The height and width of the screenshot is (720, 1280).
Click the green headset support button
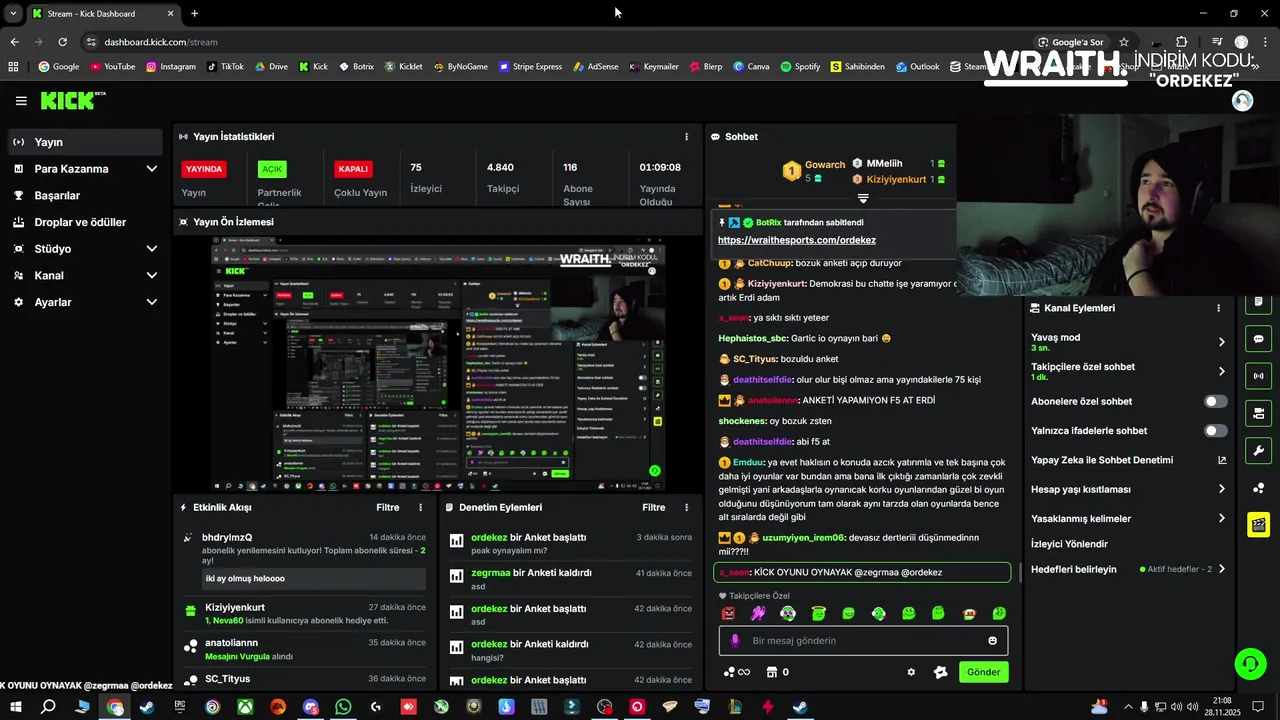coord(1249,663)
